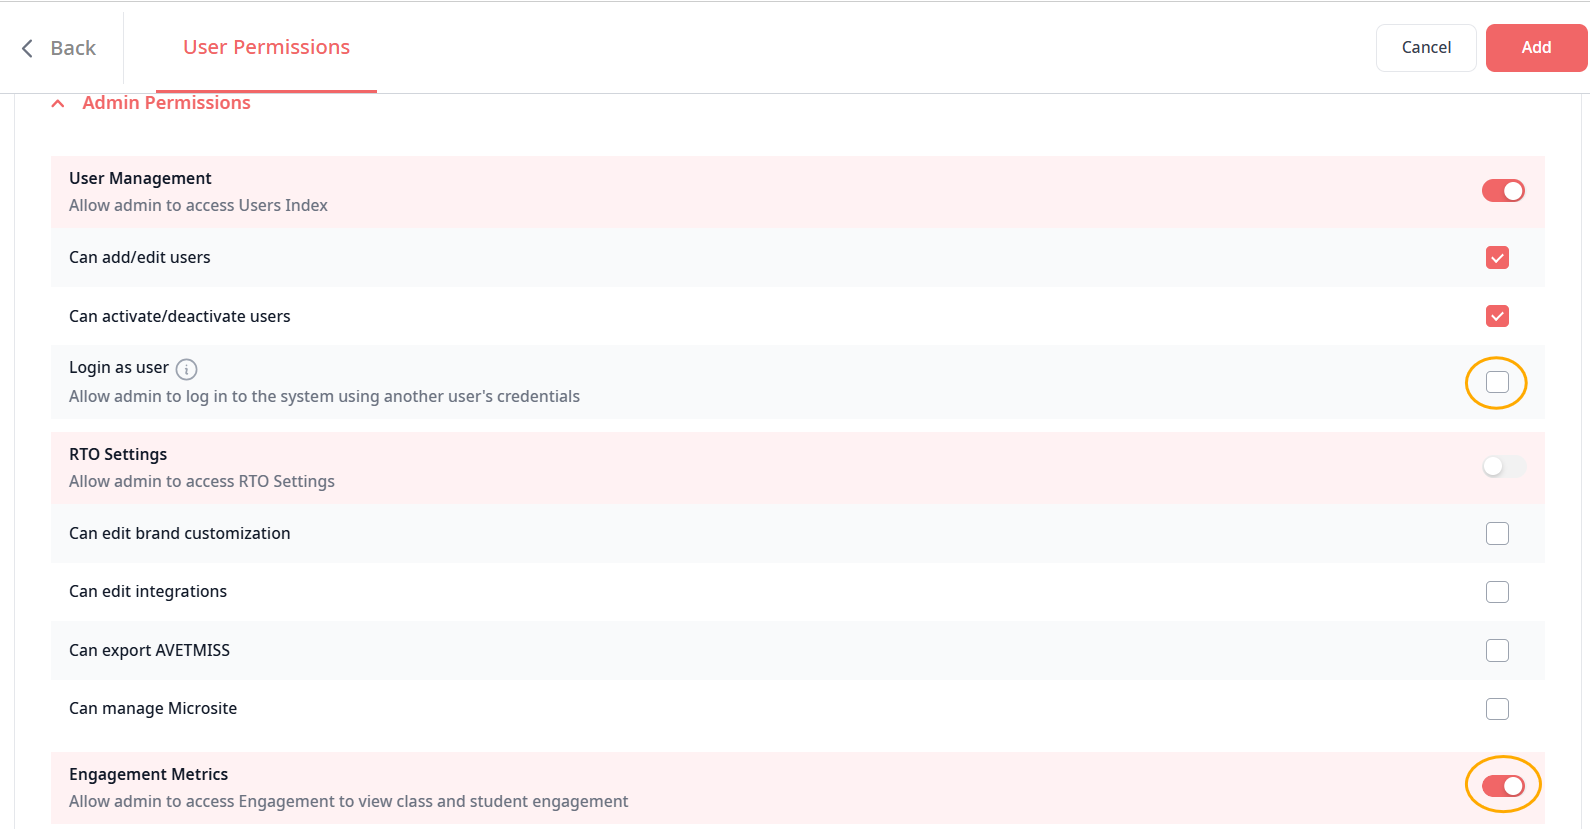Uncheck Can add/edit users checkbox
The height and width of the screenshot is (829, 1590).
(x=1497, y=258)
